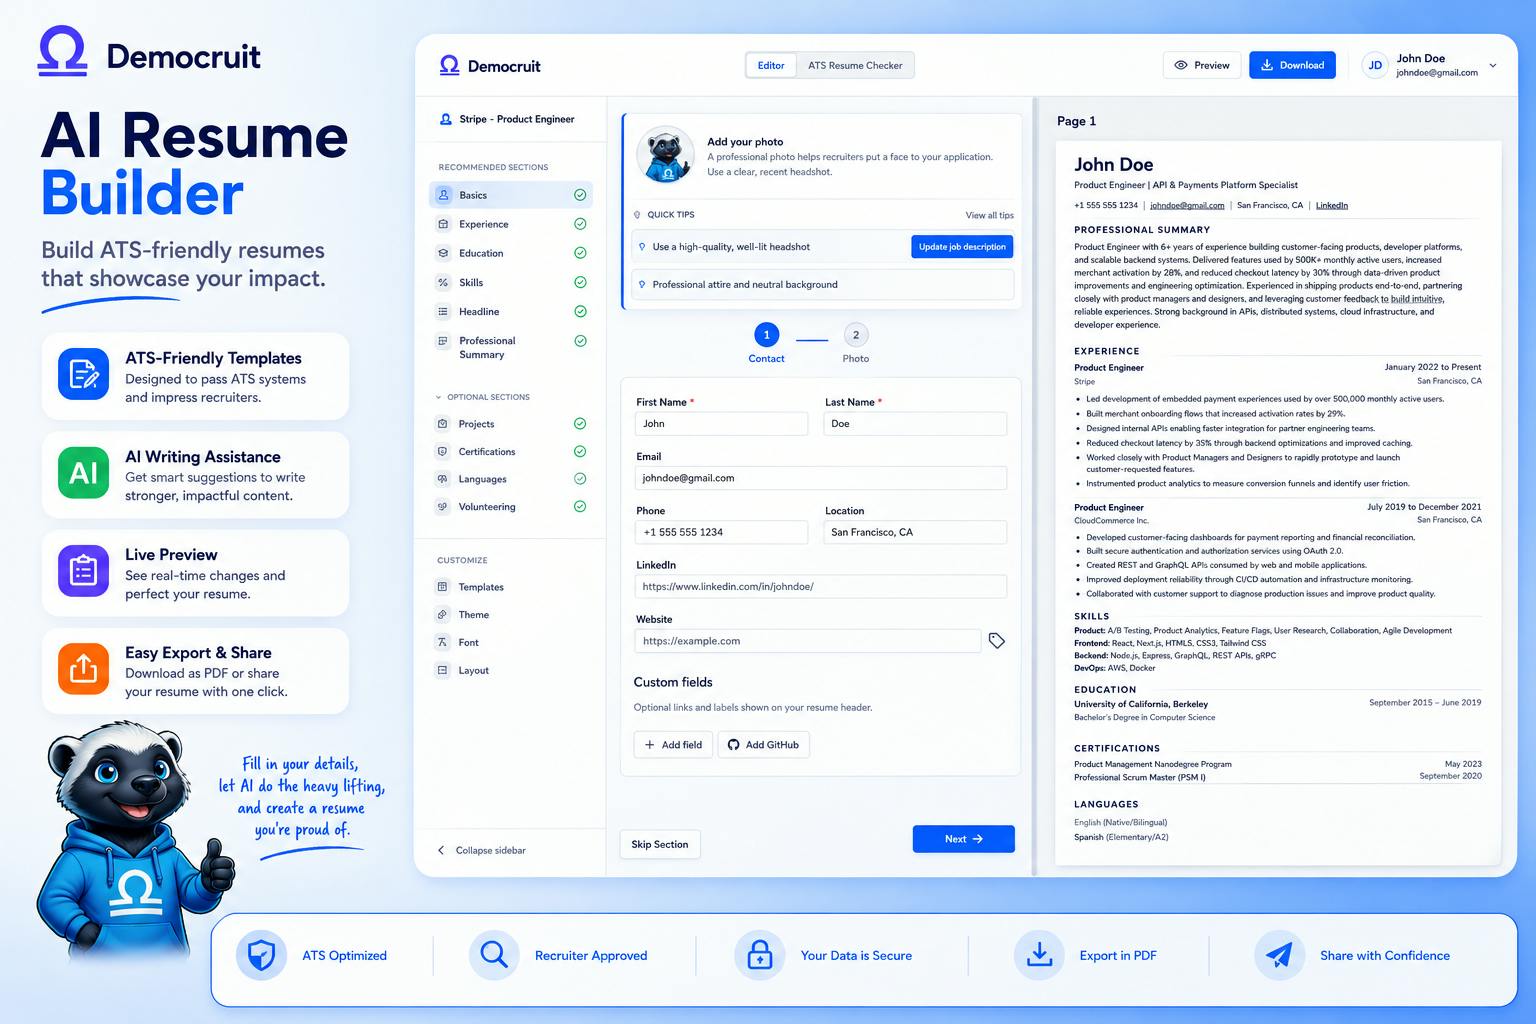Click the View all tips link
The height and width of the screenshot is (1024, 1536).
[989, 215]
